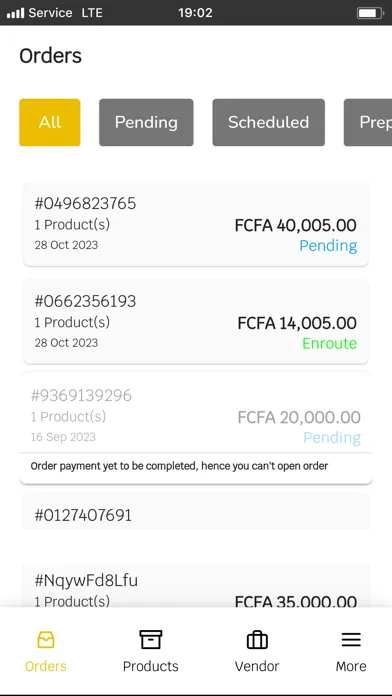Open order #0662356193
Viewport: 392px width, 696px height.
[196, 321]
